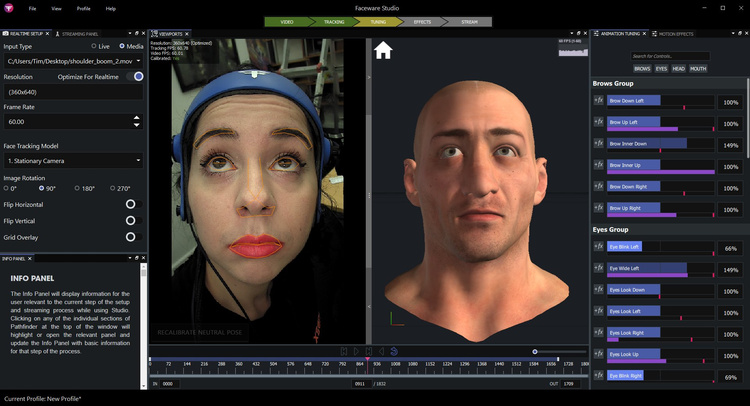
Task: Increase the frame rate with the up arrow
Action: 137,118
